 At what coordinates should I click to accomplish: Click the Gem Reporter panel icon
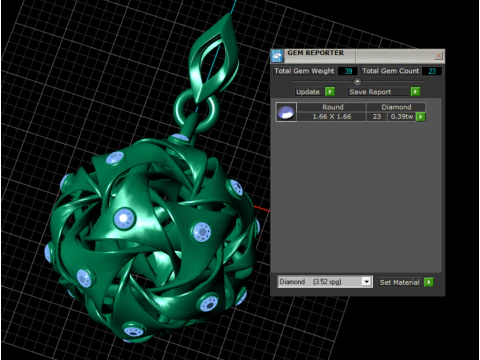pyautogui.click(x=277, y=56)
